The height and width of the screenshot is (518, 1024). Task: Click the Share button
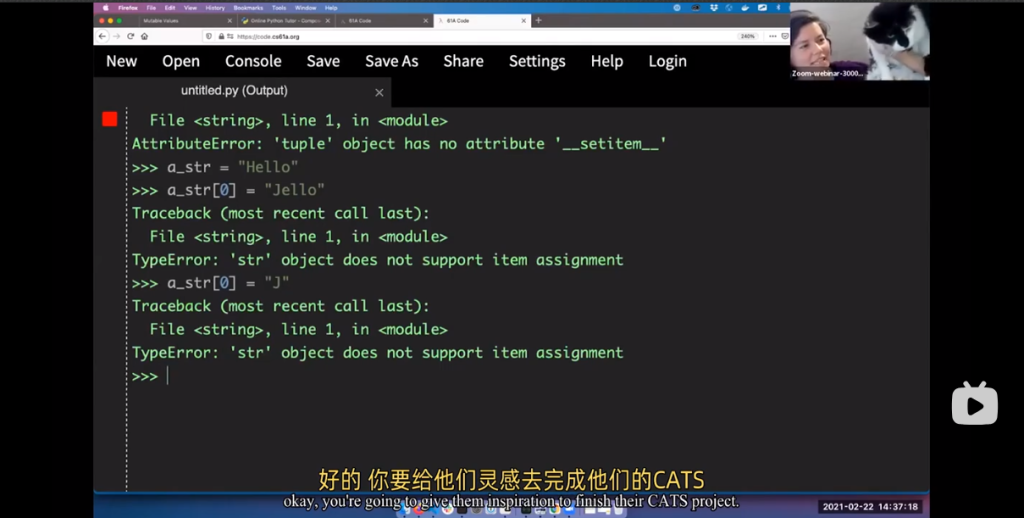pos(463,61)
